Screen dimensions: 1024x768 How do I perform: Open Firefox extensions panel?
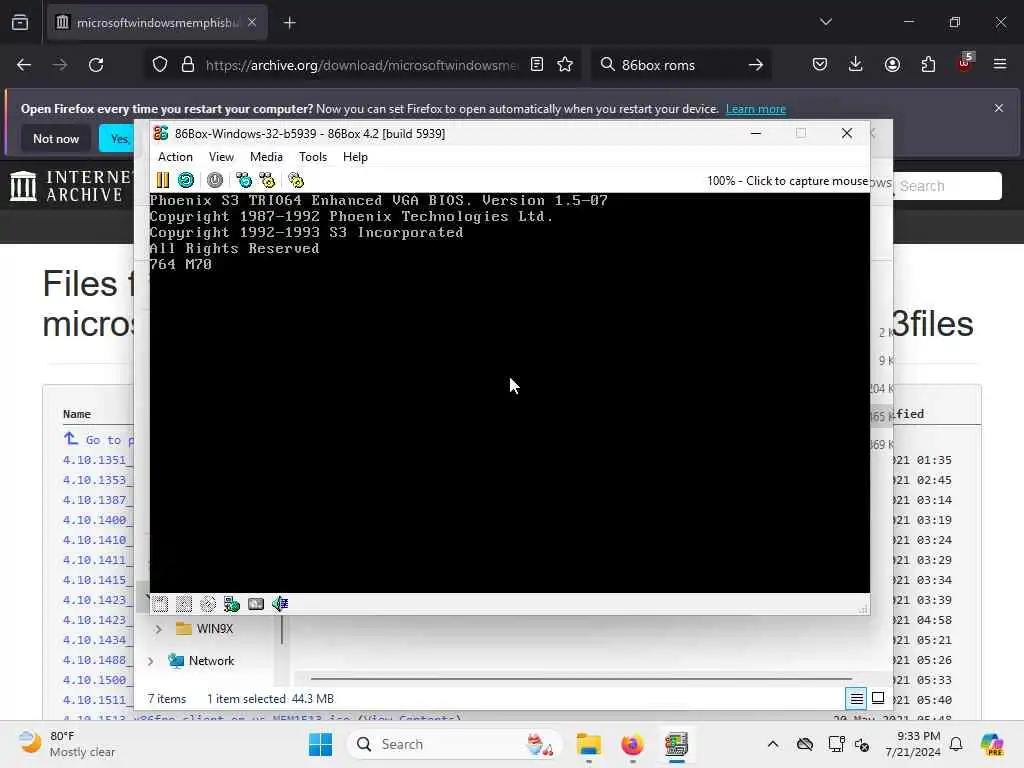tap(928, 64)
